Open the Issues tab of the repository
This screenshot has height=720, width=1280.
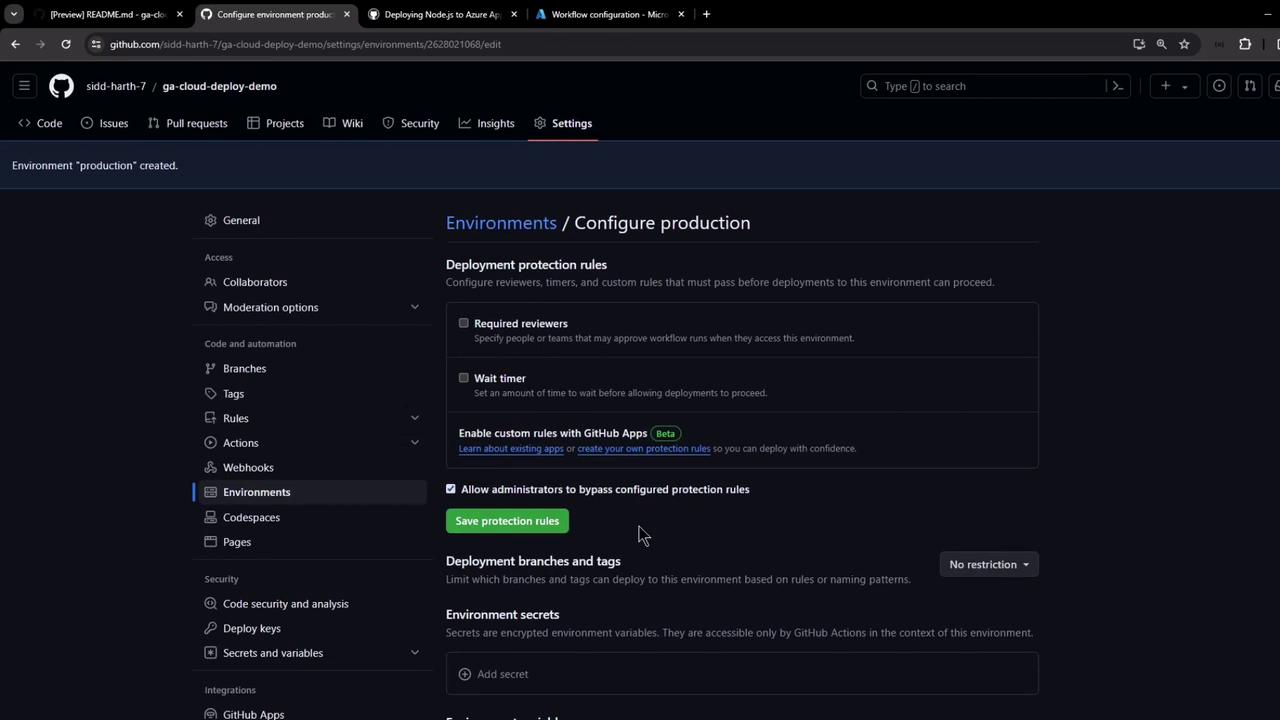pos(104,123)
